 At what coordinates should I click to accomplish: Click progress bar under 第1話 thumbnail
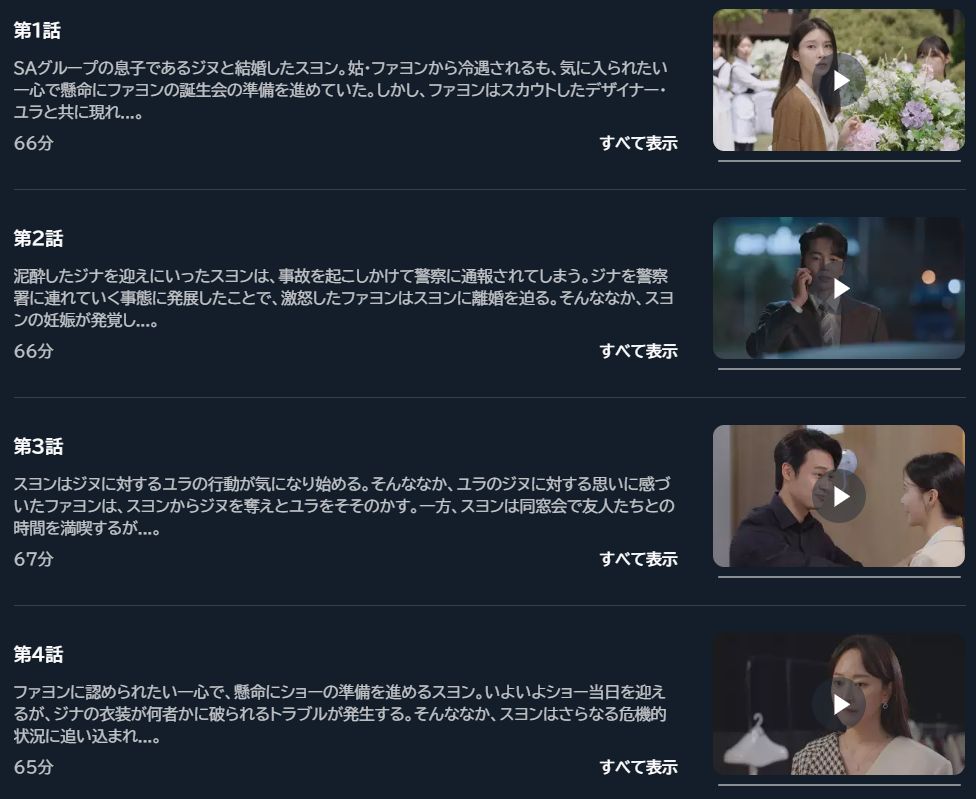tap(839, 161)
